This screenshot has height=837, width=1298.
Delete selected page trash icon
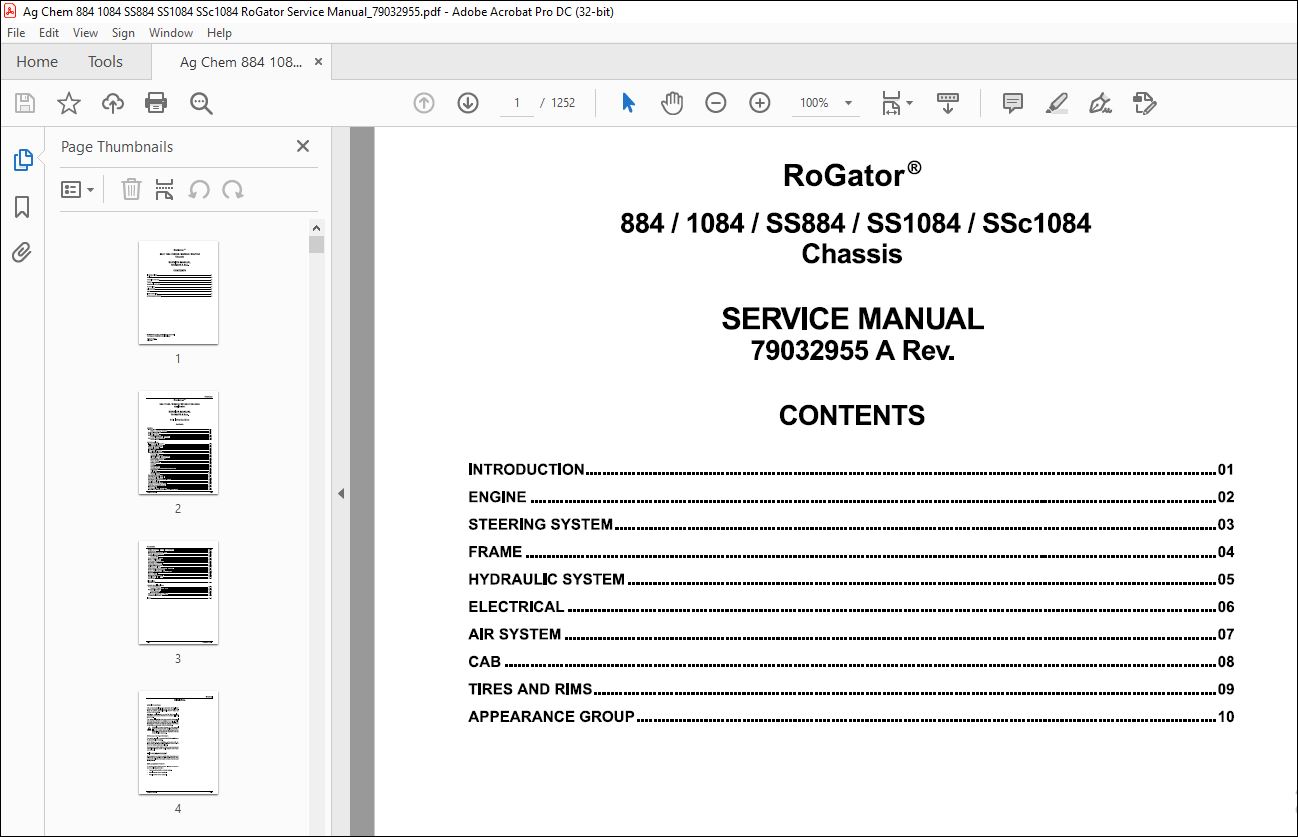131,190
